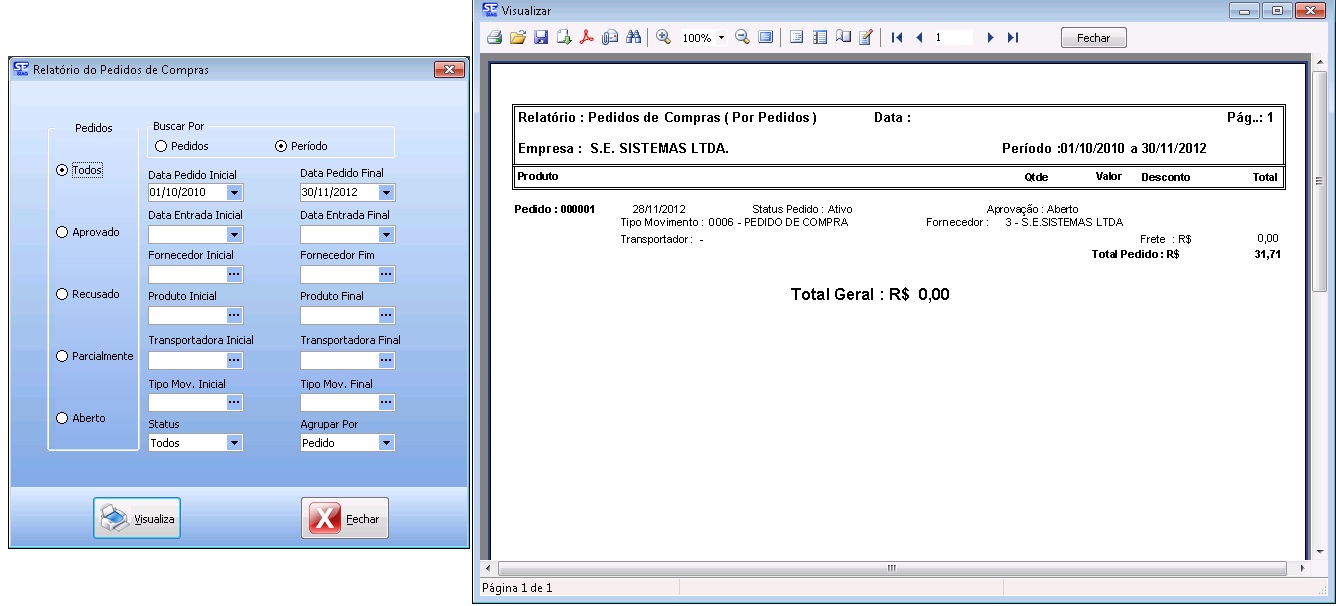This screenshot has height=606, width=1336.
Task: Click the print icon in Visualizar toolbar
Action: click(x=494, y=38)
